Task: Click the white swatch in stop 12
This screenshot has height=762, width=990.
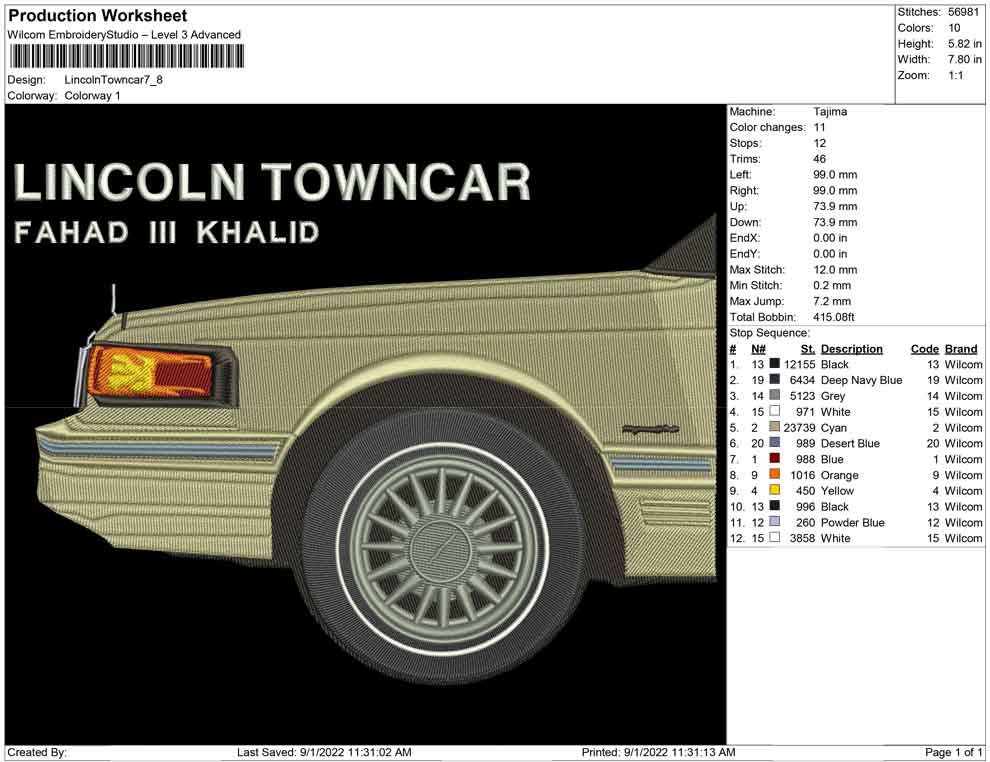Action: pos(775,537)
